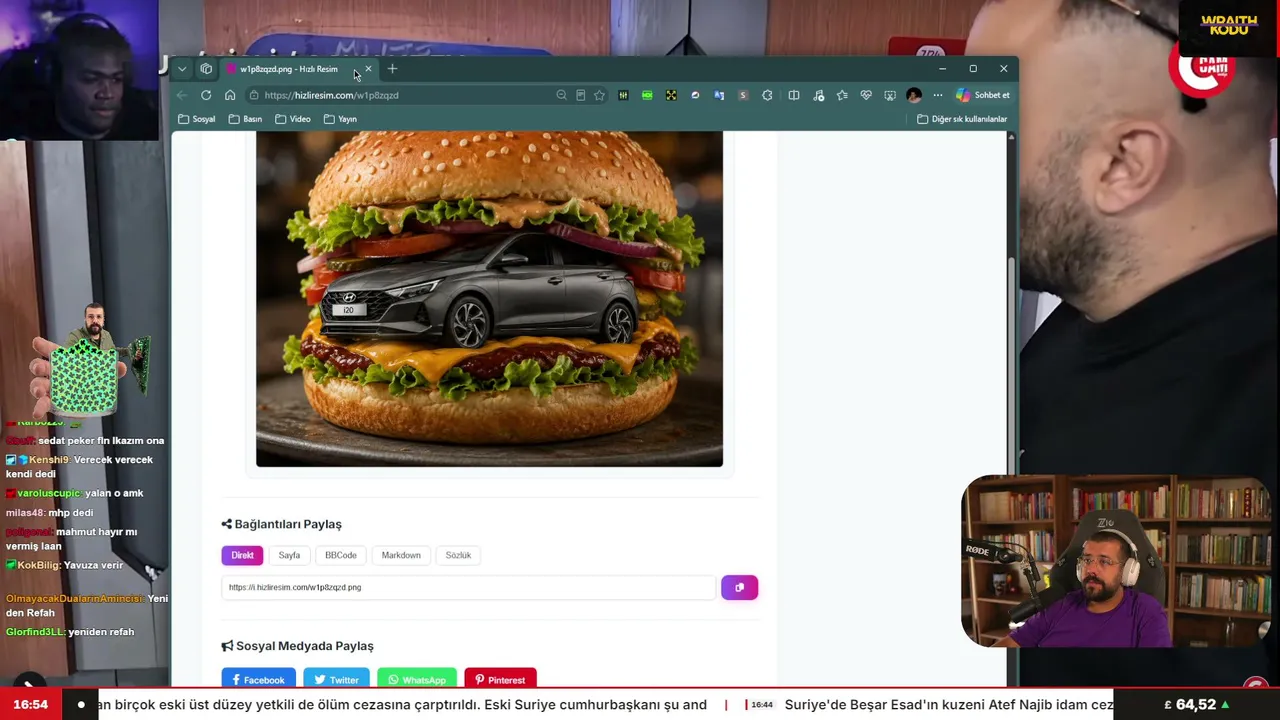
Task: Add this page to favorites star
Action: [599, 95]
